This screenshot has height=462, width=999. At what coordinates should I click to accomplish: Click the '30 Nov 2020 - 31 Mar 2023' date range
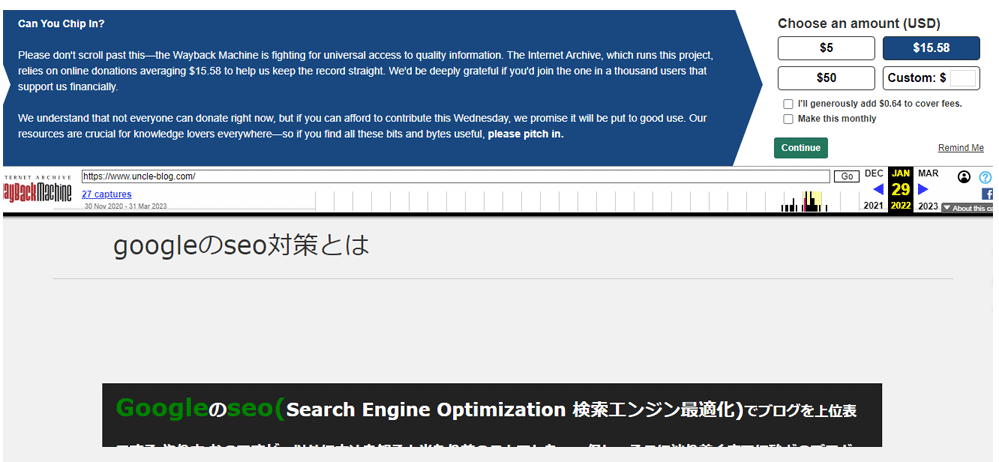(126, 206)
